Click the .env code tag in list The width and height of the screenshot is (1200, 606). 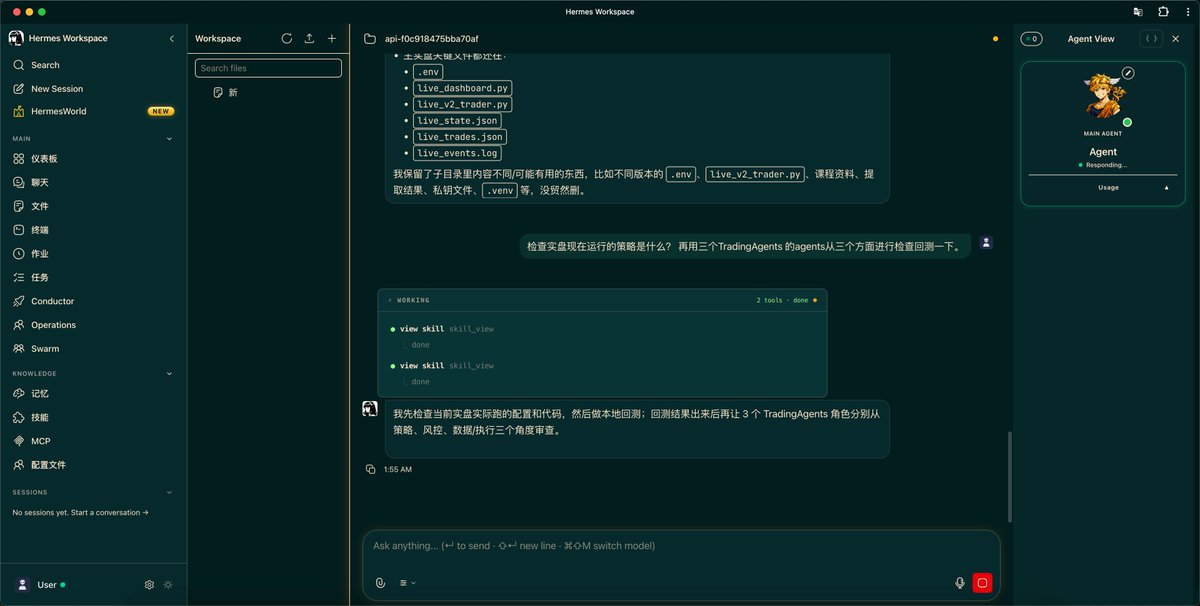point(428,71)
